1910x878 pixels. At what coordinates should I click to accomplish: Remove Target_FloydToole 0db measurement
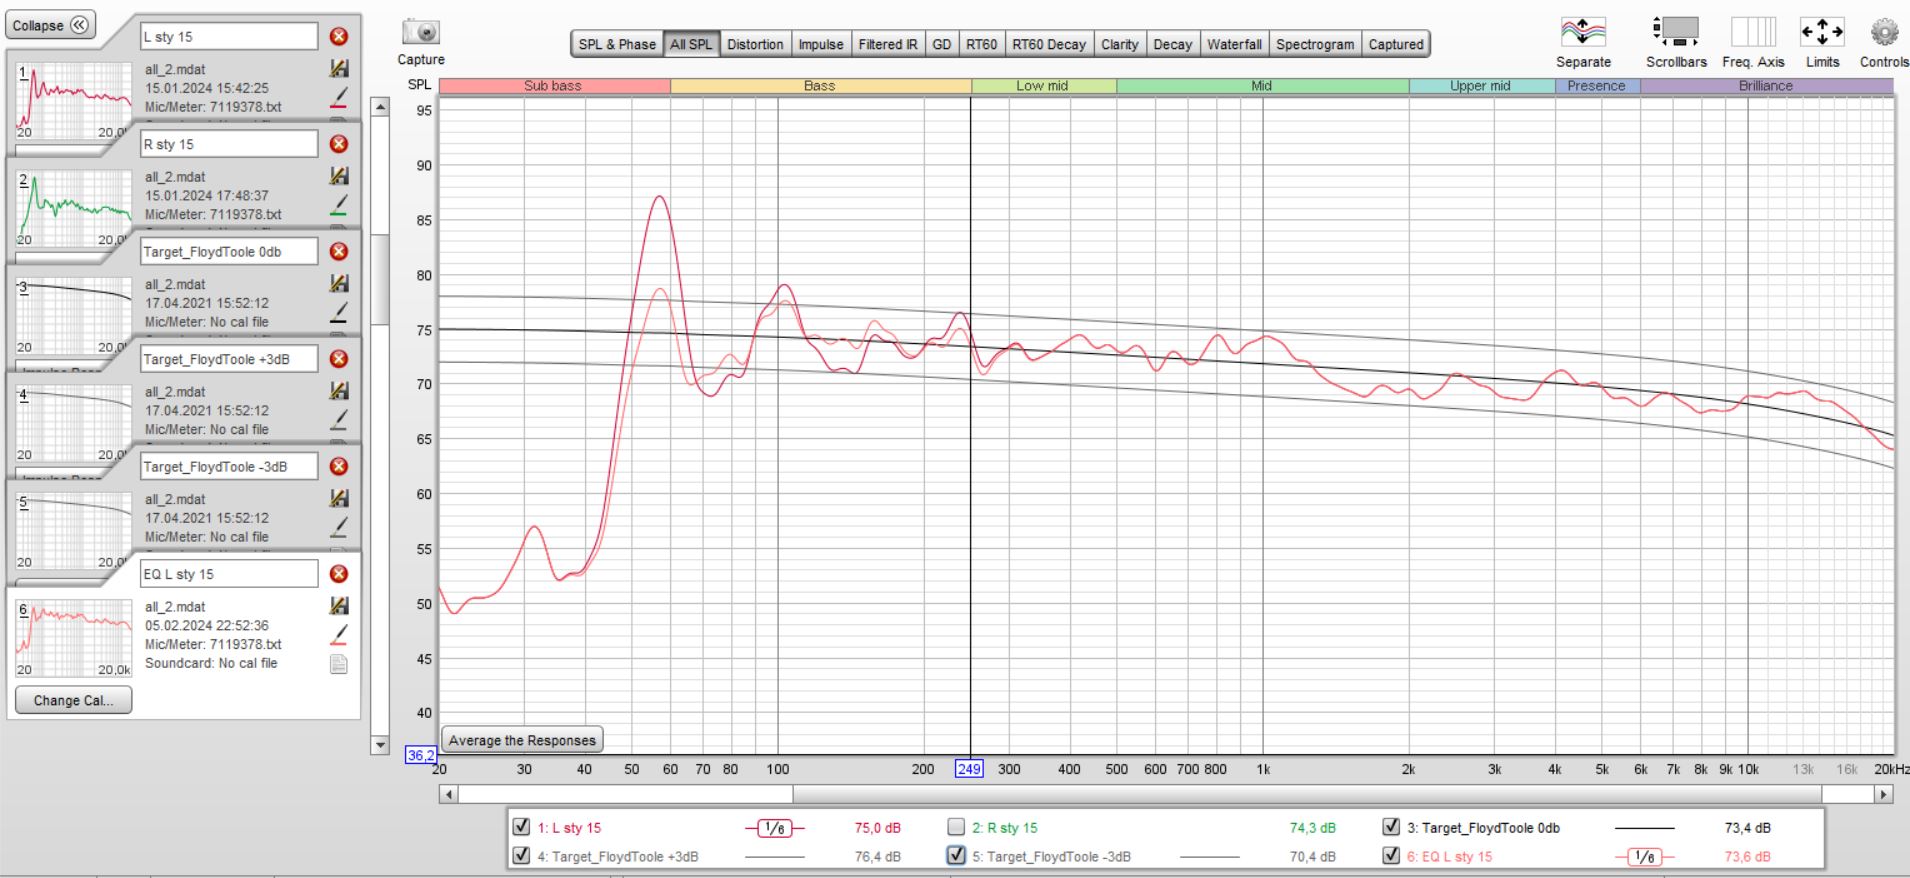339,251
